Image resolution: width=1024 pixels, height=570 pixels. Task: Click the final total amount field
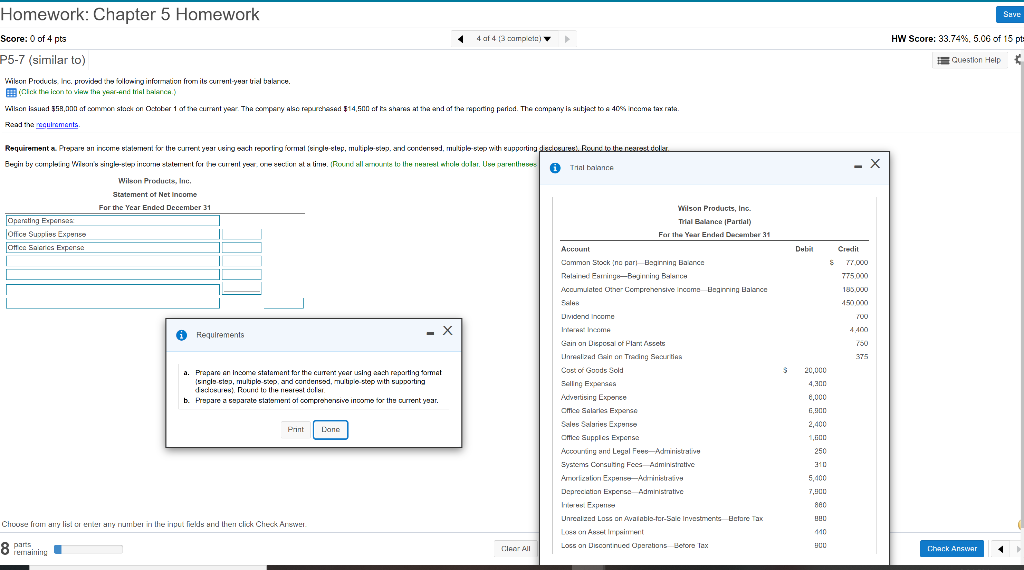pos(283,302)
